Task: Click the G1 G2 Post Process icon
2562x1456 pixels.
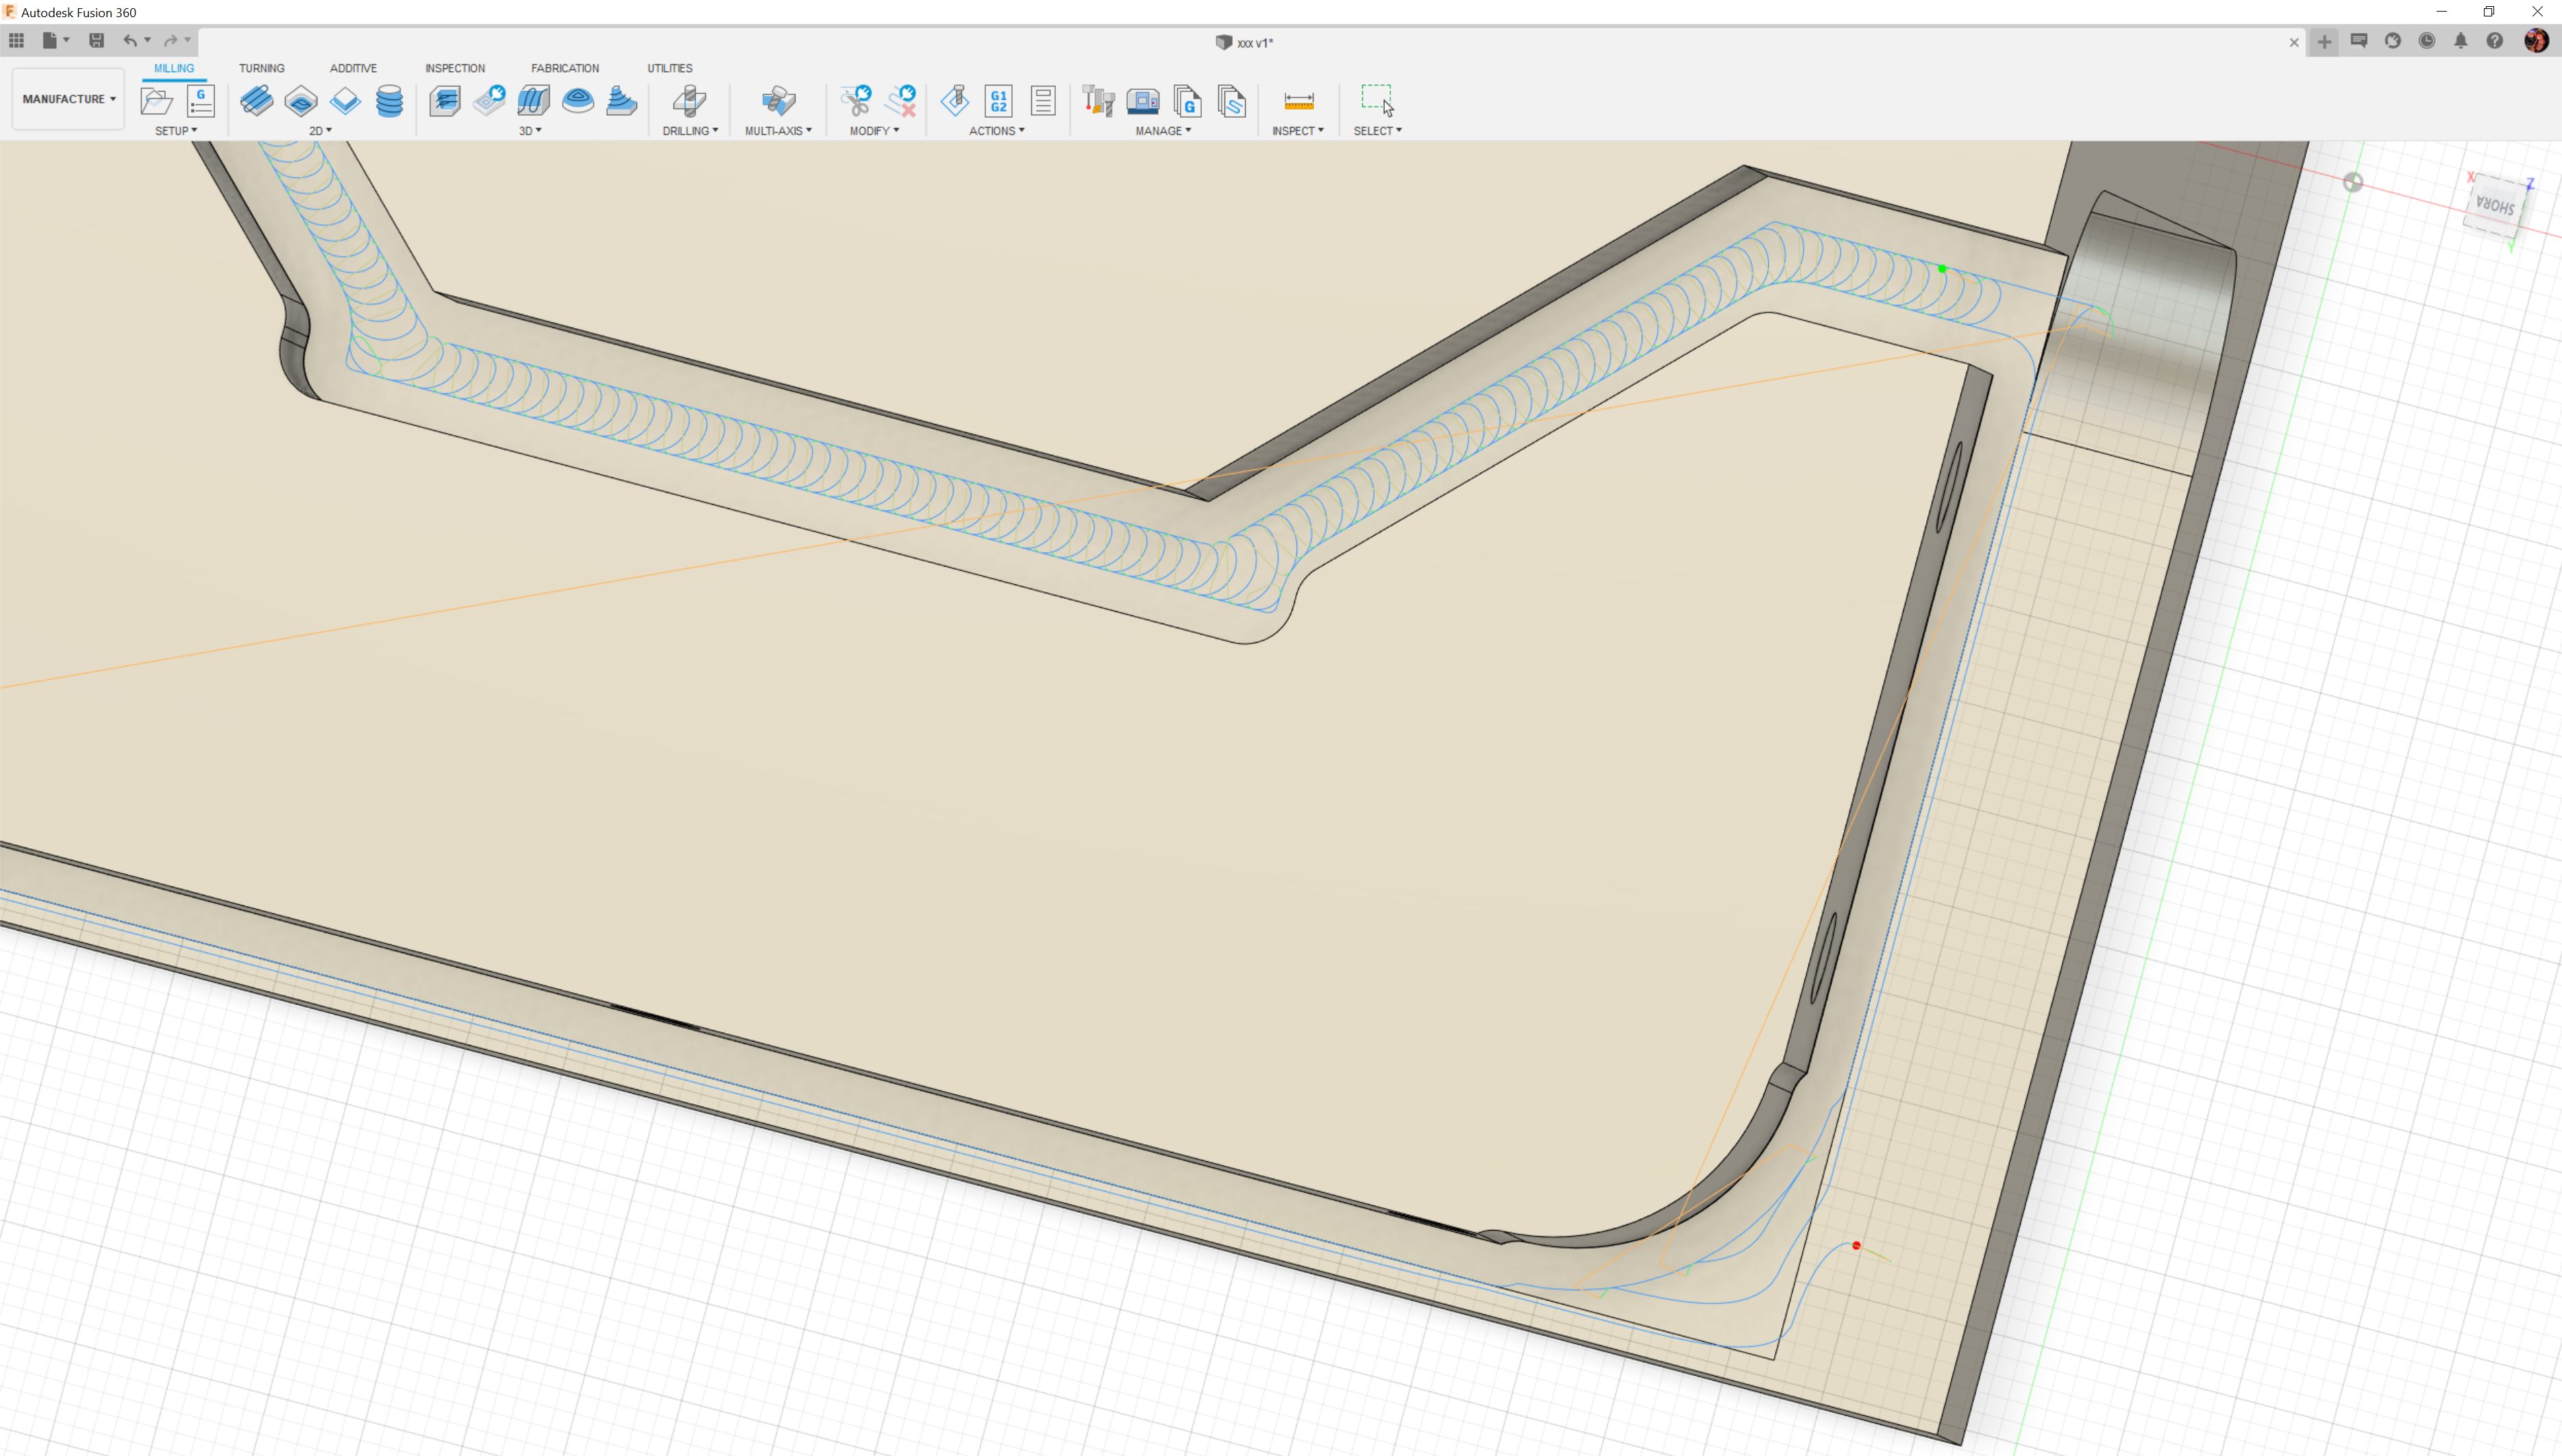Action: [x=998, y=101]
